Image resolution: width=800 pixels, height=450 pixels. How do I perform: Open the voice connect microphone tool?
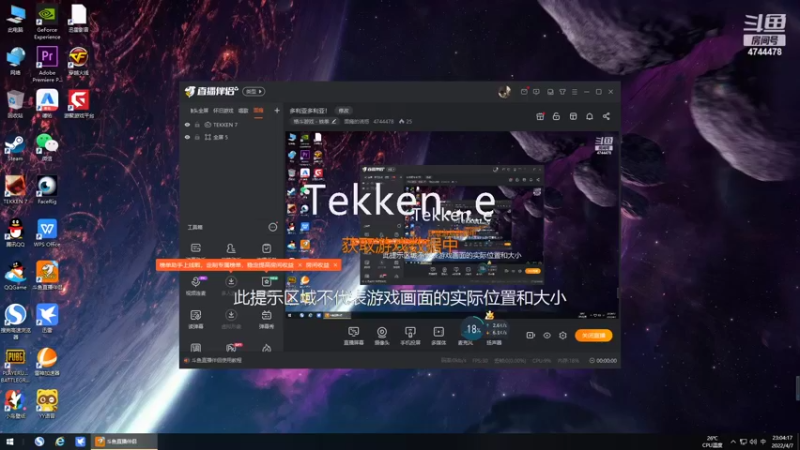(x=196, y=285)
